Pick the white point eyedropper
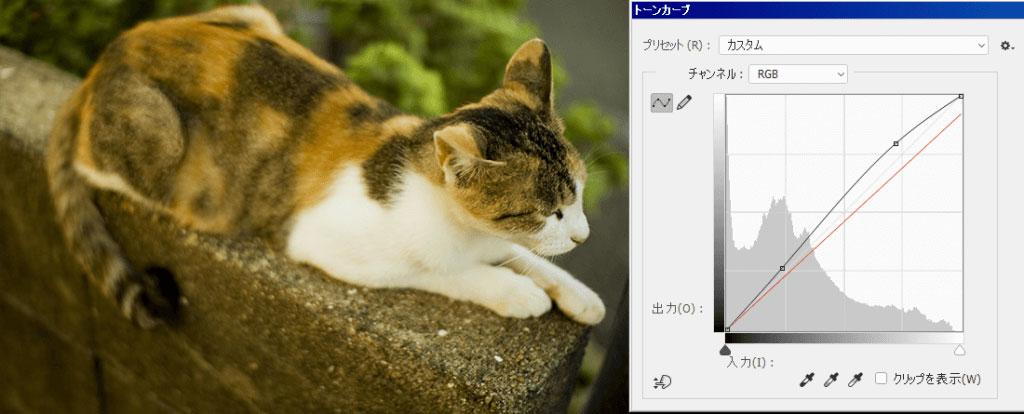The height and width of the screenshot is (414, 1024). click(855, 379)
